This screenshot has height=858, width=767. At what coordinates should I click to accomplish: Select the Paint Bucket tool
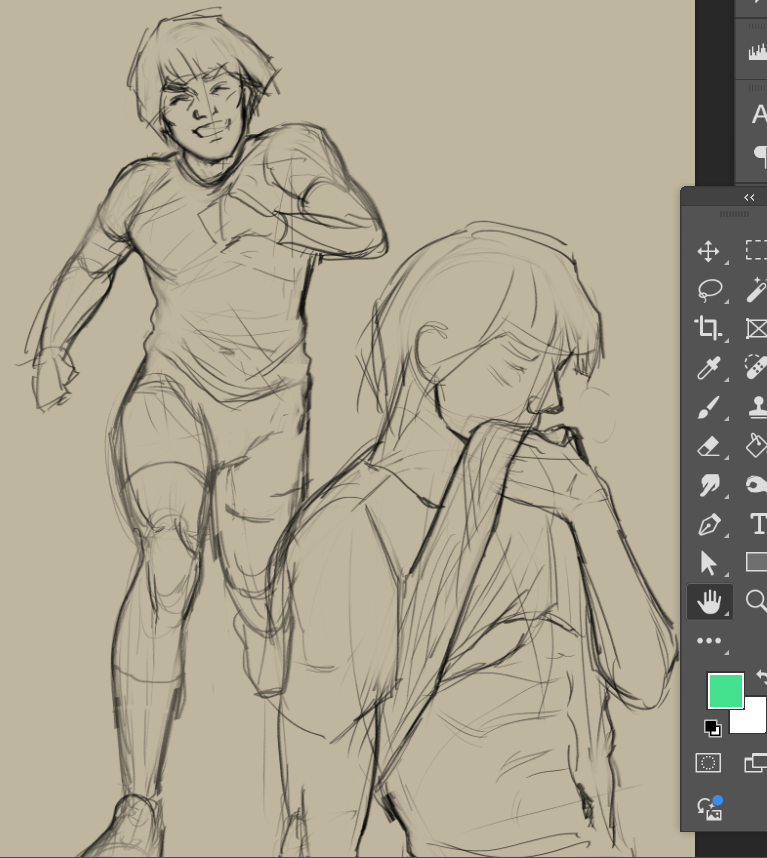point(757,445)
